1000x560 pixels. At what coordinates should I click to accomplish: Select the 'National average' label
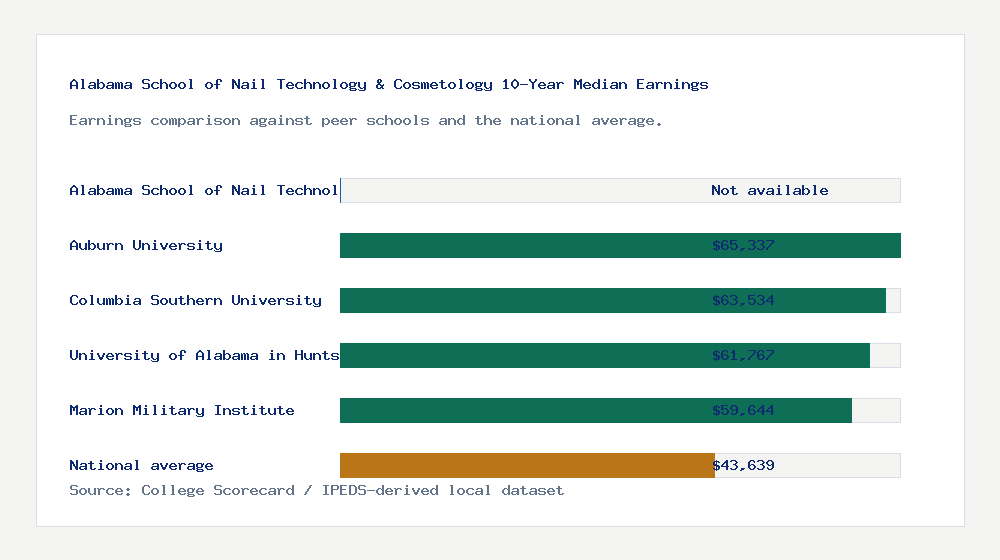coord(141,466)
